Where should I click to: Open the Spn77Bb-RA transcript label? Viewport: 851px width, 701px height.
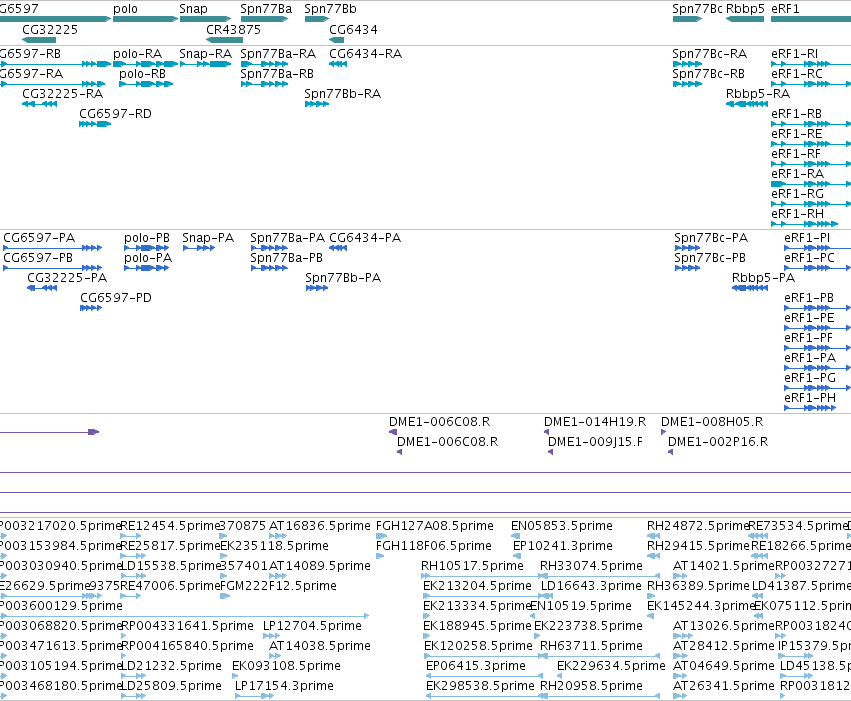point(342,94)
